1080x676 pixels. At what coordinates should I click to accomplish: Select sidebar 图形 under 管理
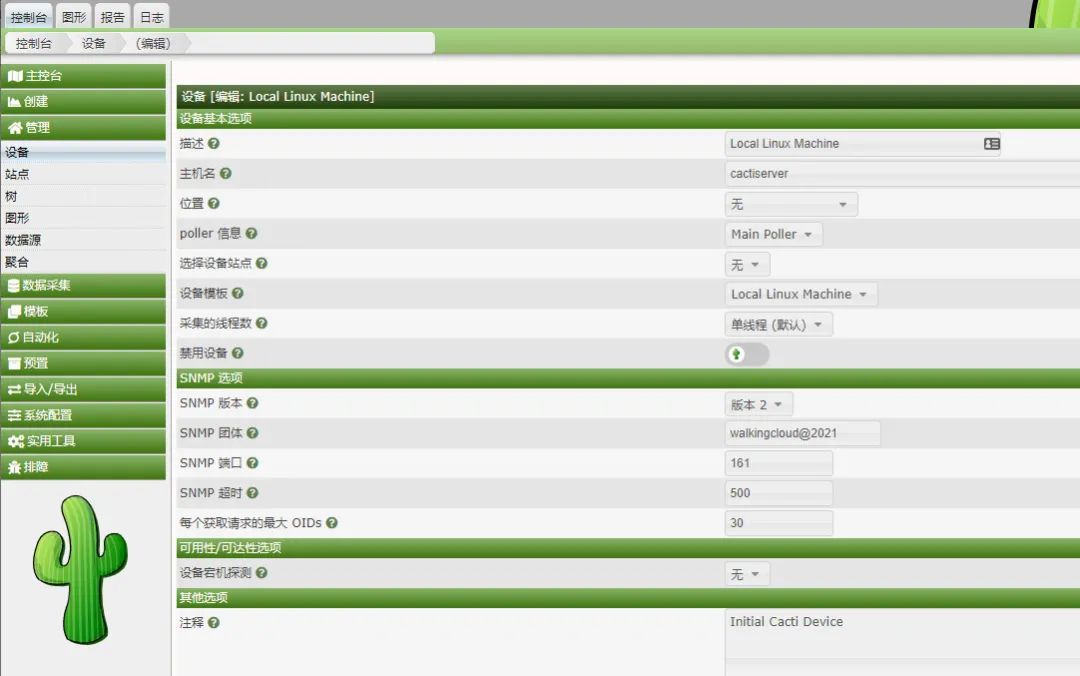click(83, 218)
